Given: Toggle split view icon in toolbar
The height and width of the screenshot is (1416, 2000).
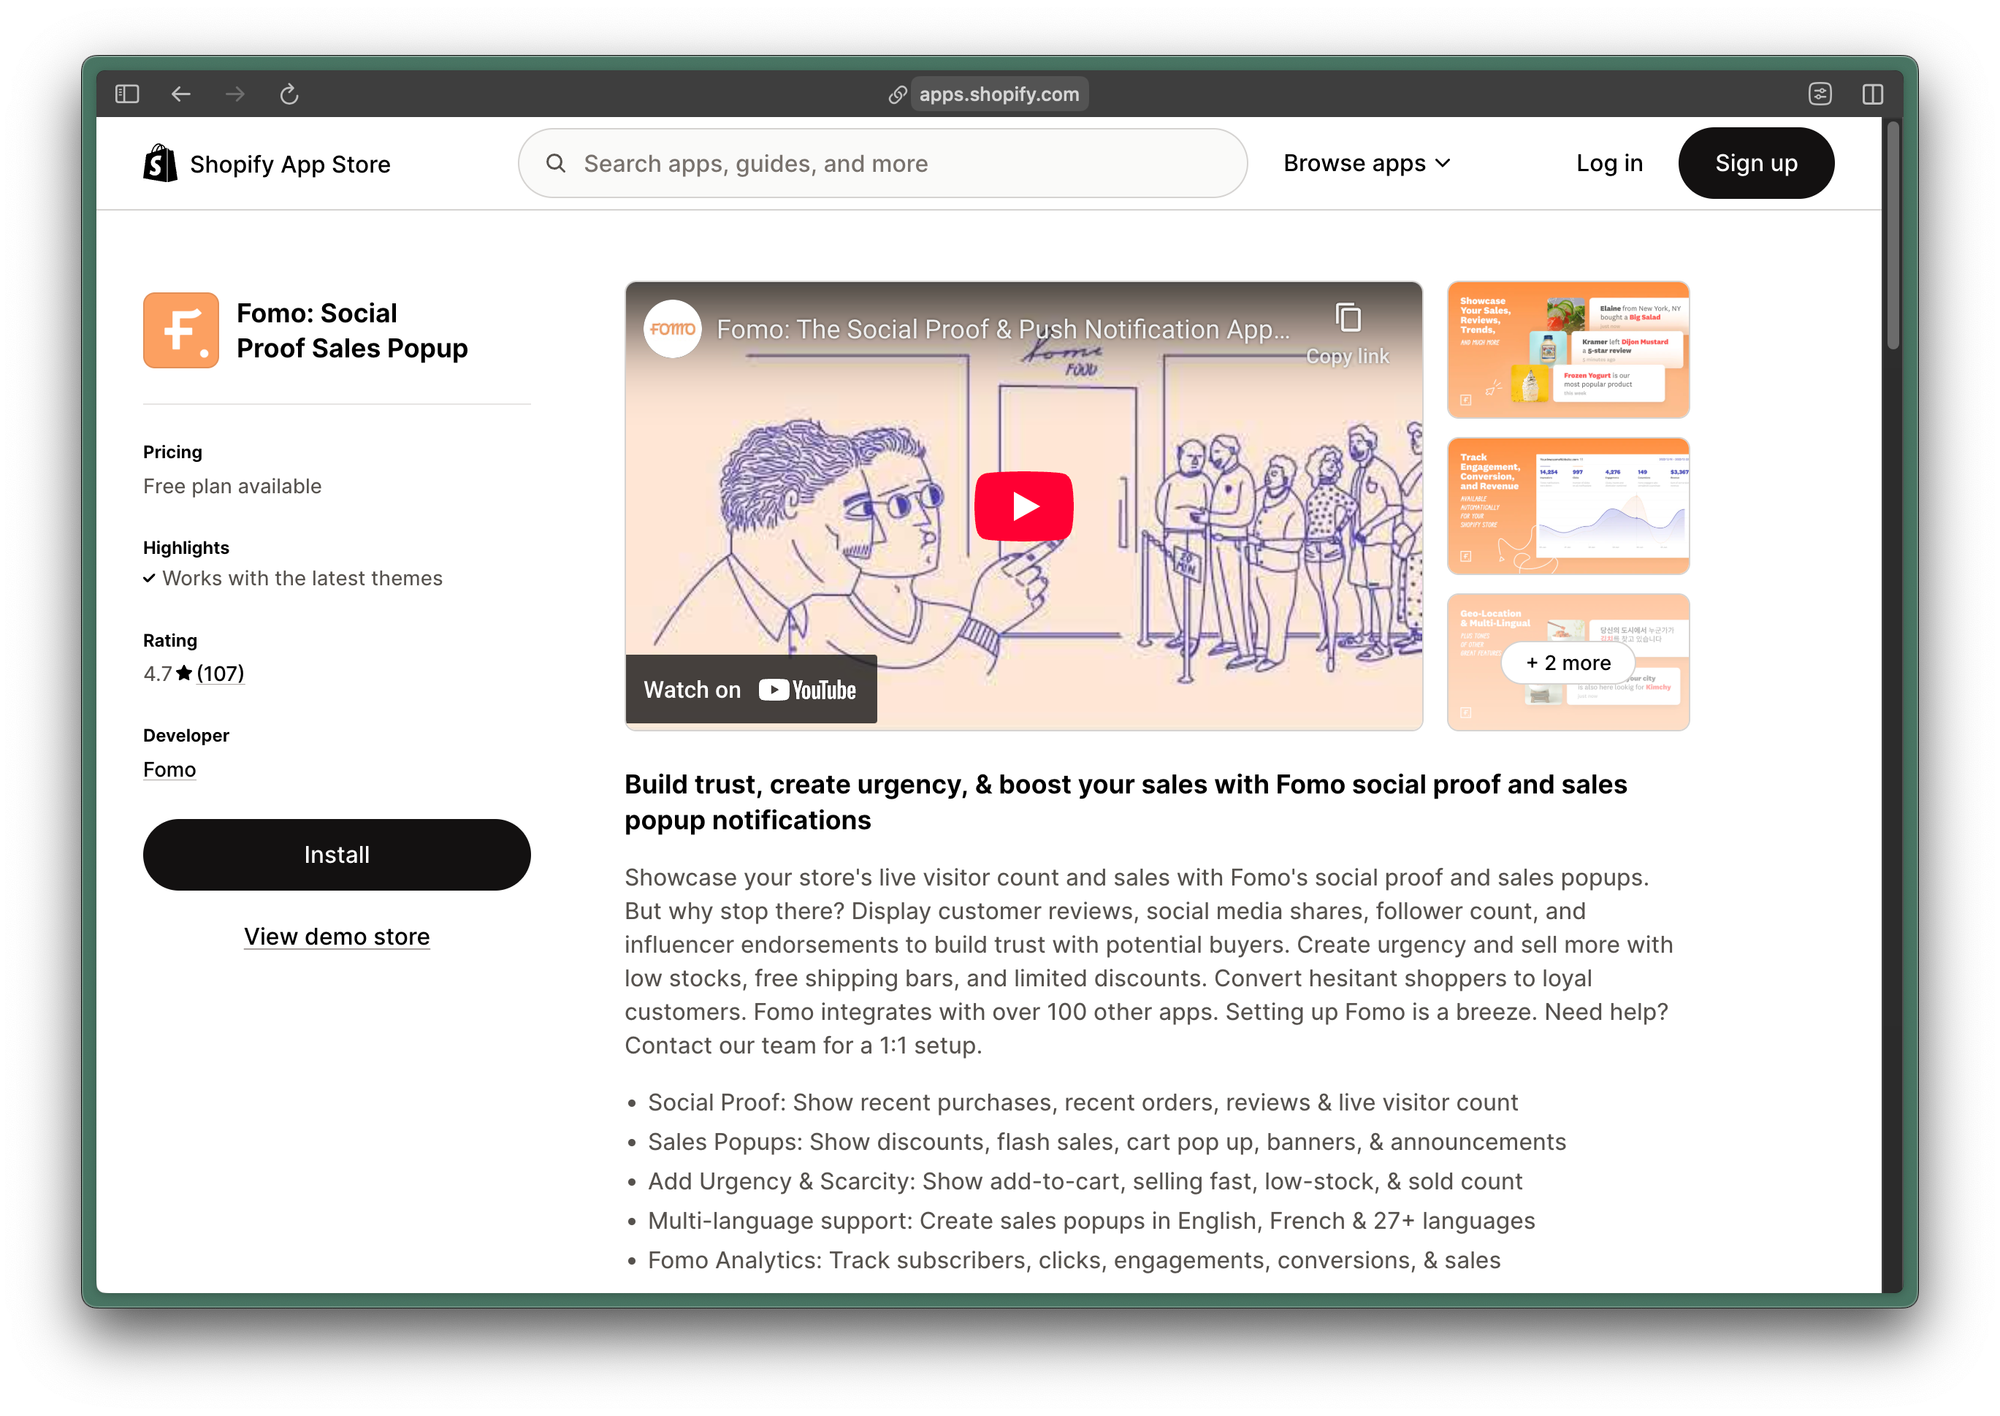Looking at the screenshot, I should 1873,94.
